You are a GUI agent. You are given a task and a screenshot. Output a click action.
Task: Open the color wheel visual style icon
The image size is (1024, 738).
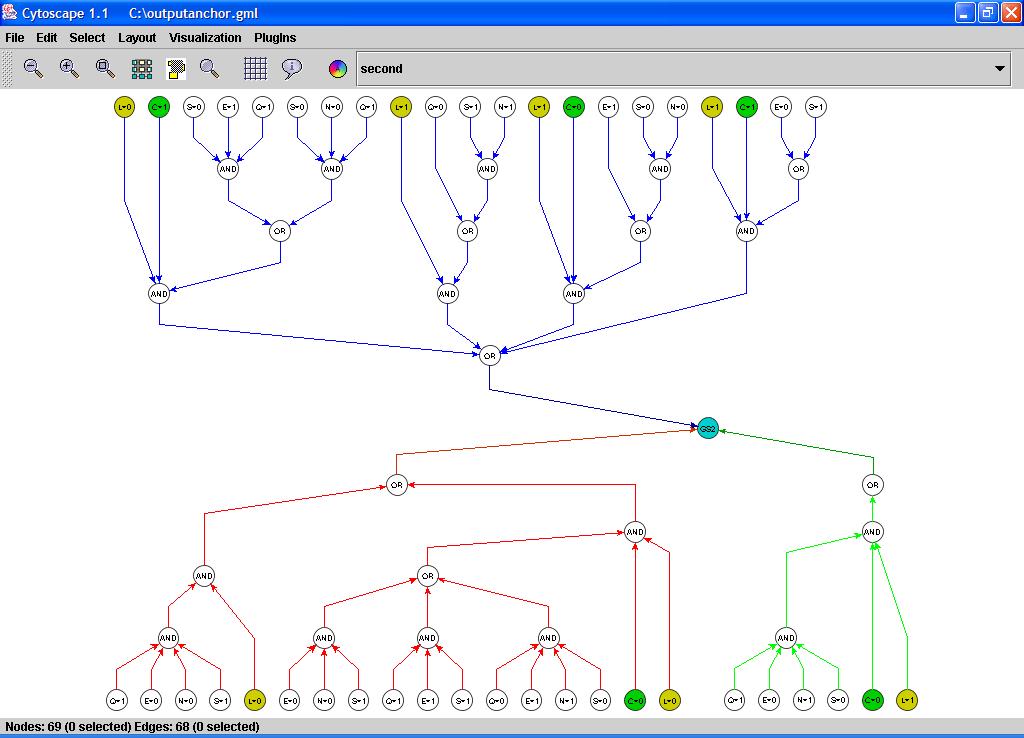coord(338,69)
